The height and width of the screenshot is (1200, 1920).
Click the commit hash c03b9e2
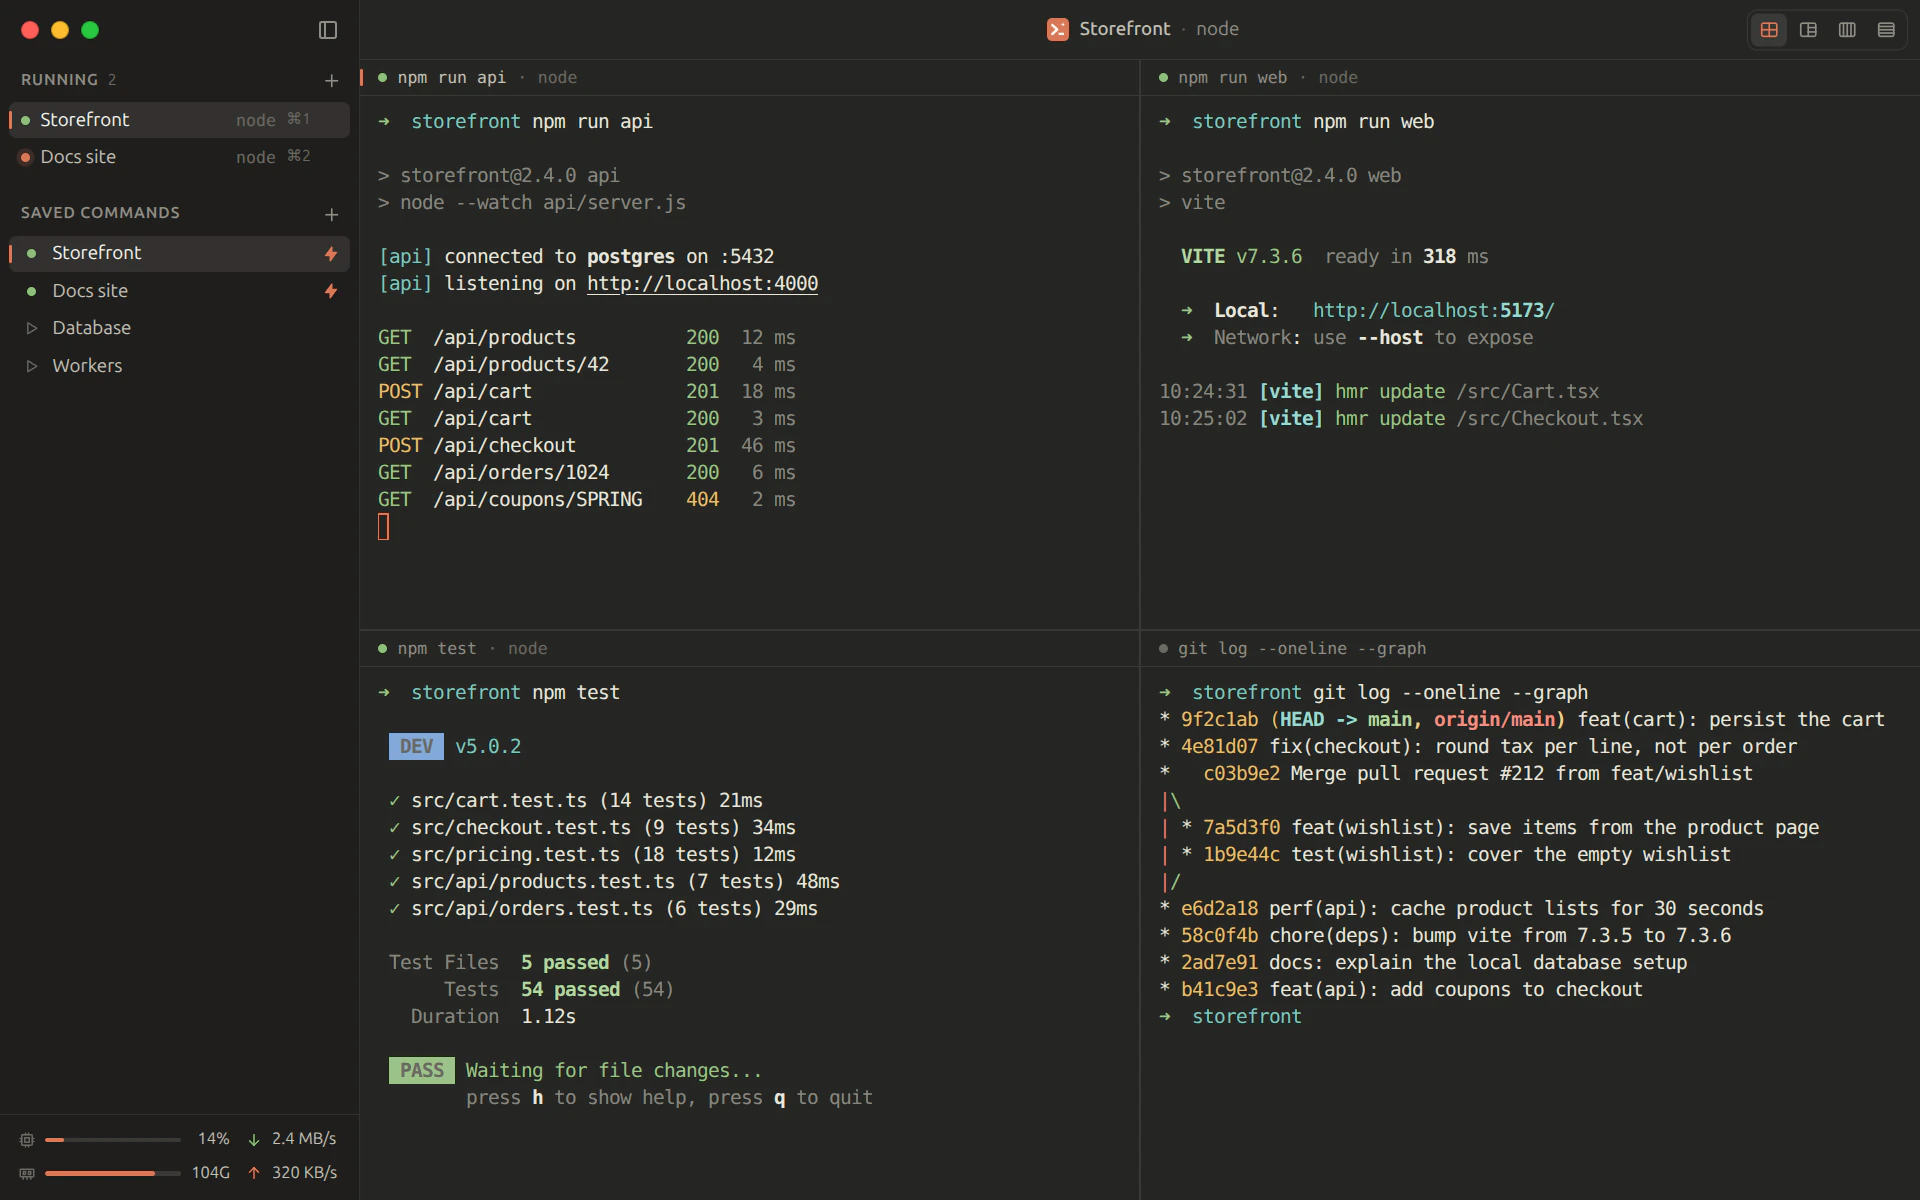(1241, 773)
